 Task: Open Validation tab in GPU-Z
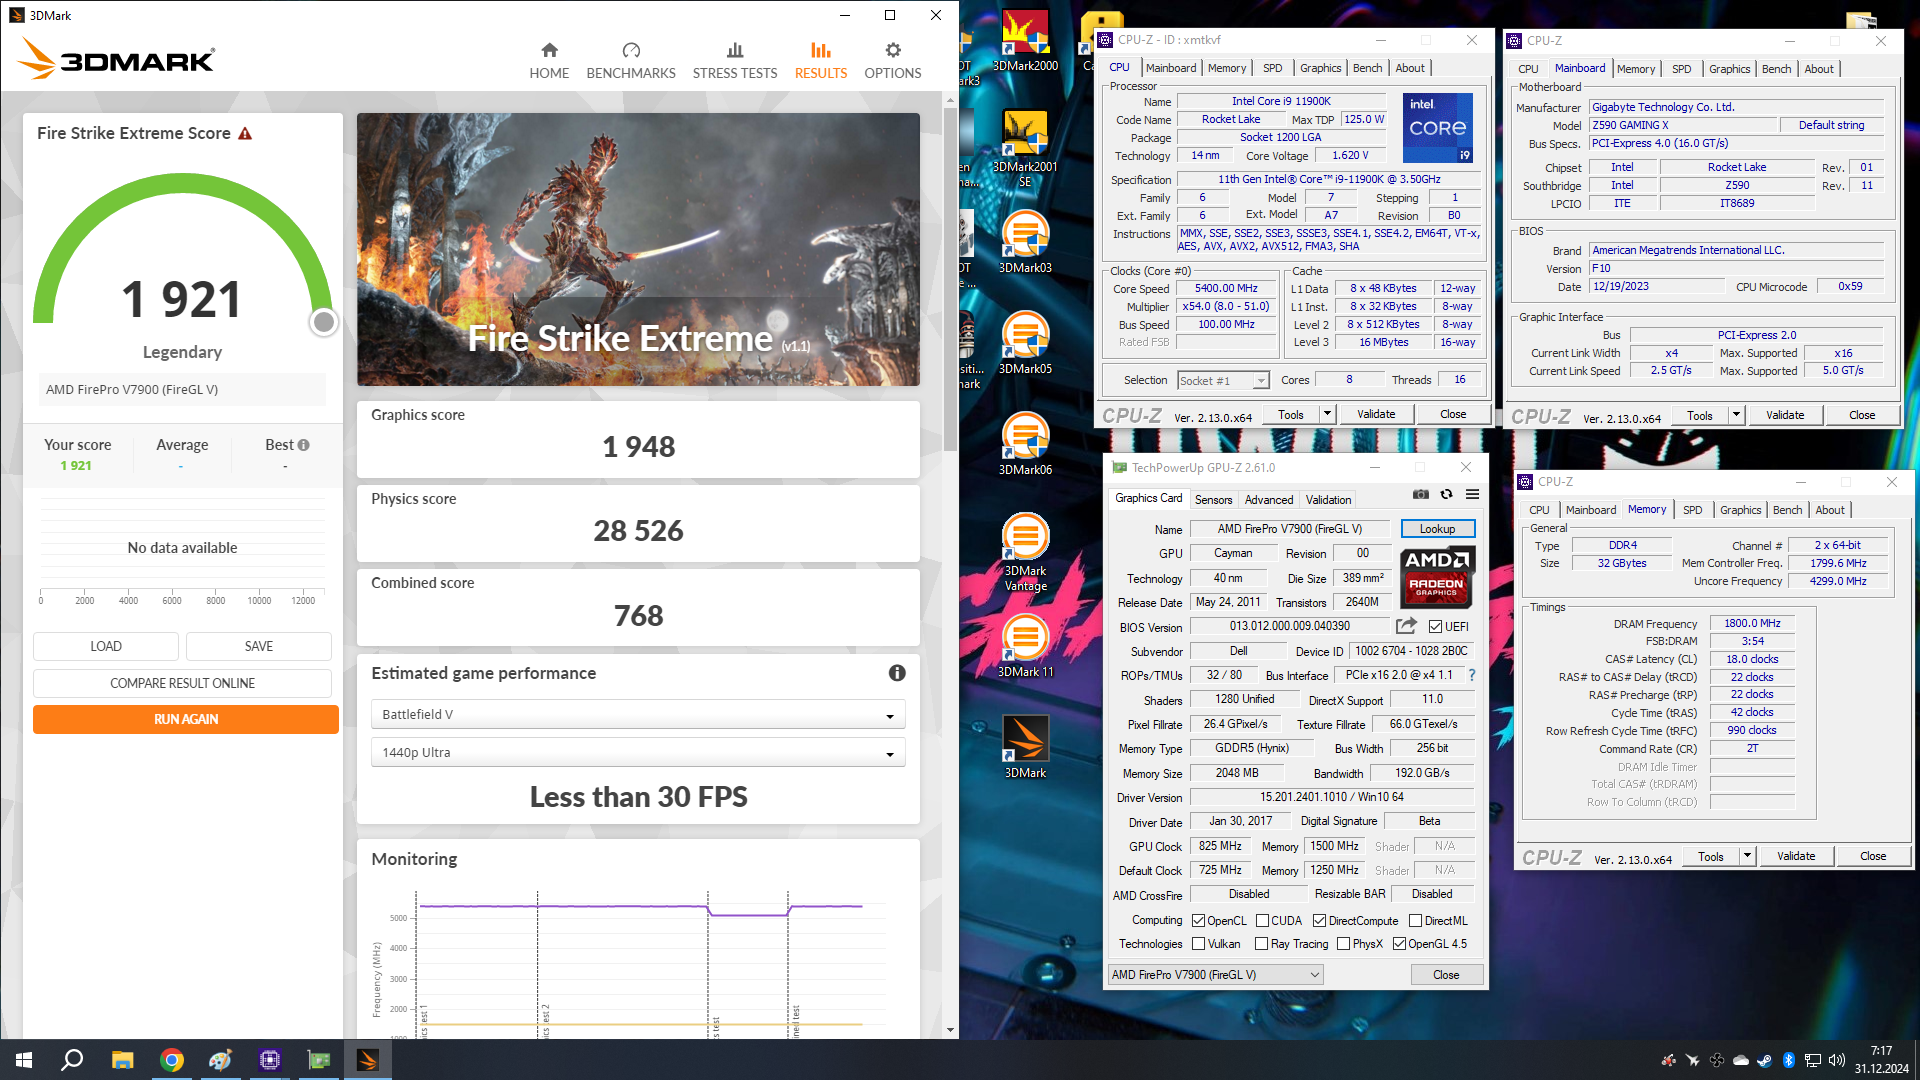[x=1328, y=500]
